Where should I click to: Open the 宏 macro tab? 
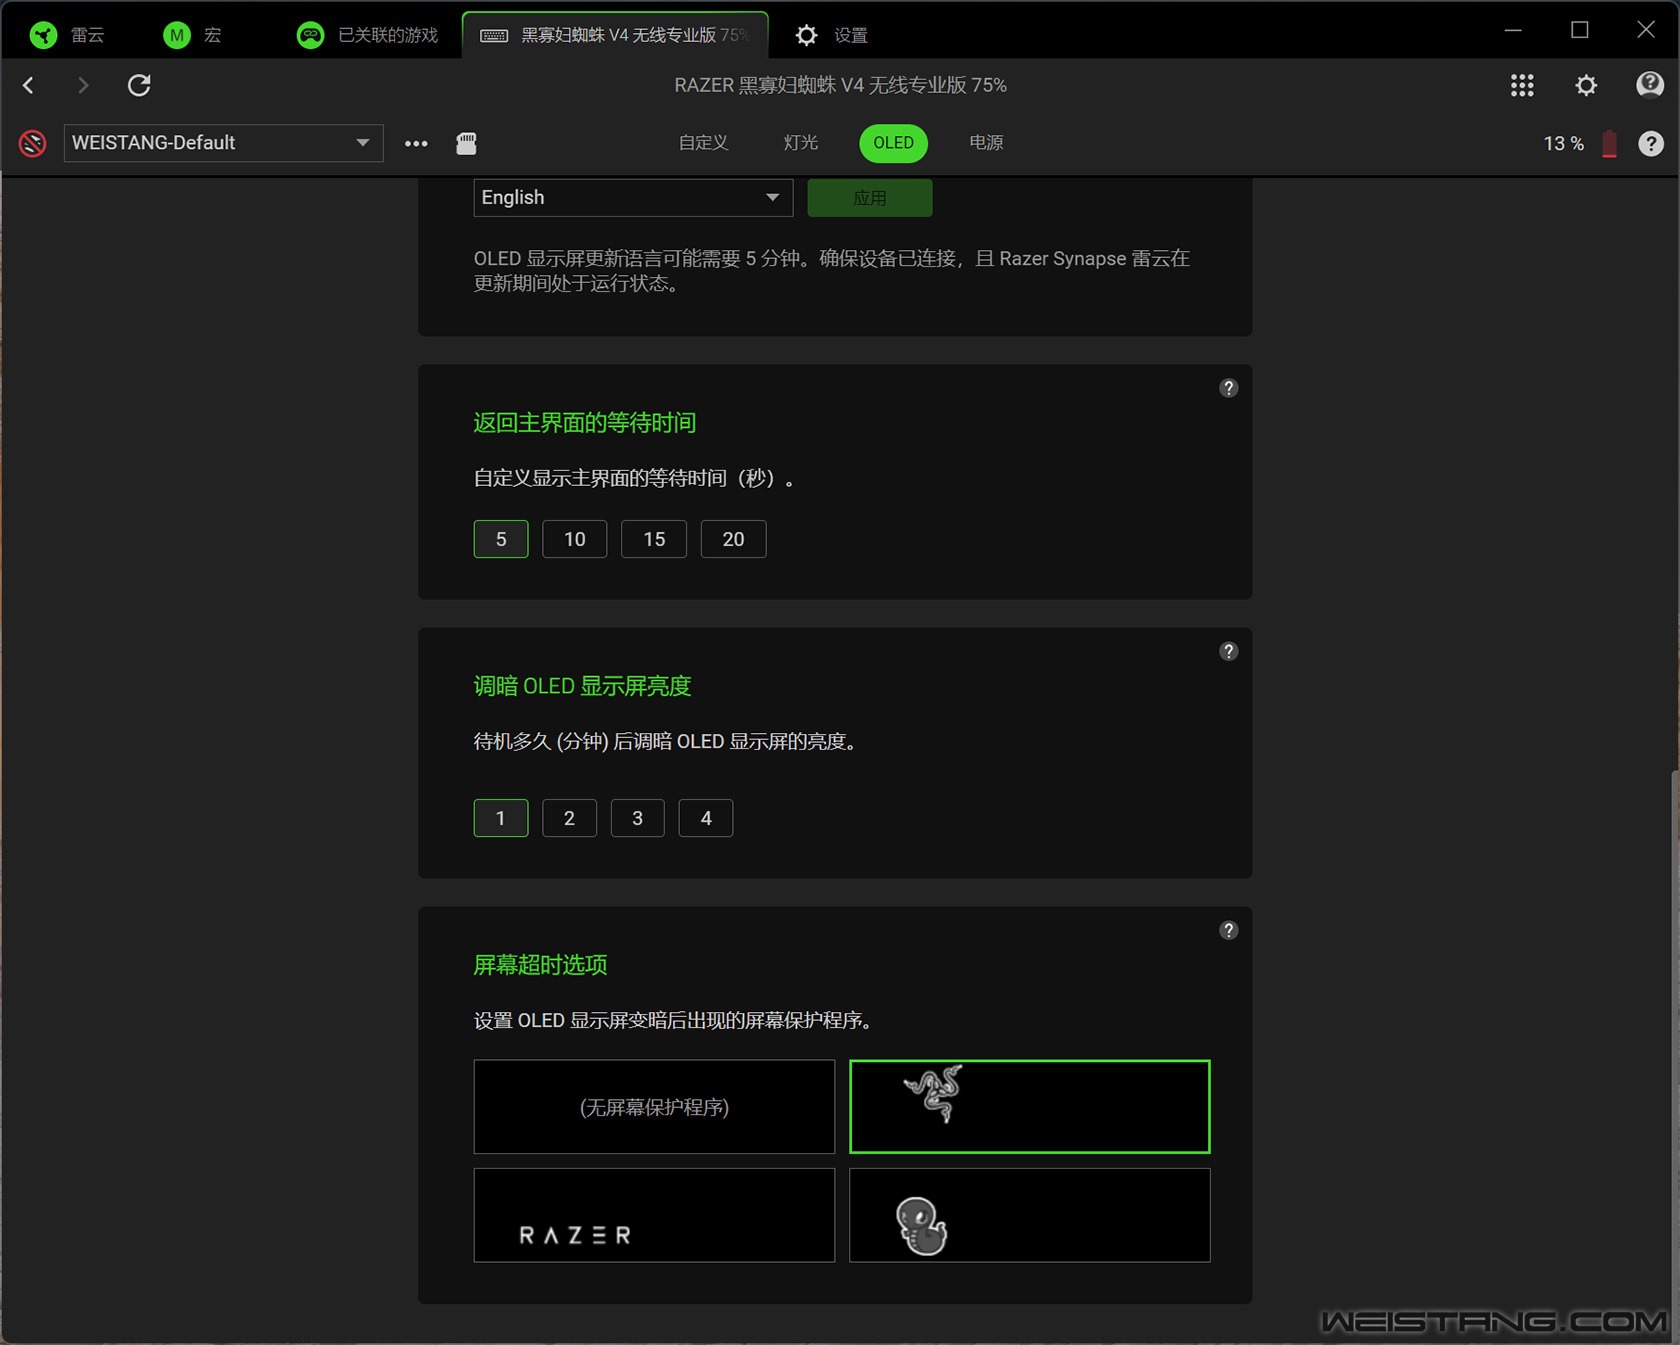pyautogui.click(x=192, y=35)
